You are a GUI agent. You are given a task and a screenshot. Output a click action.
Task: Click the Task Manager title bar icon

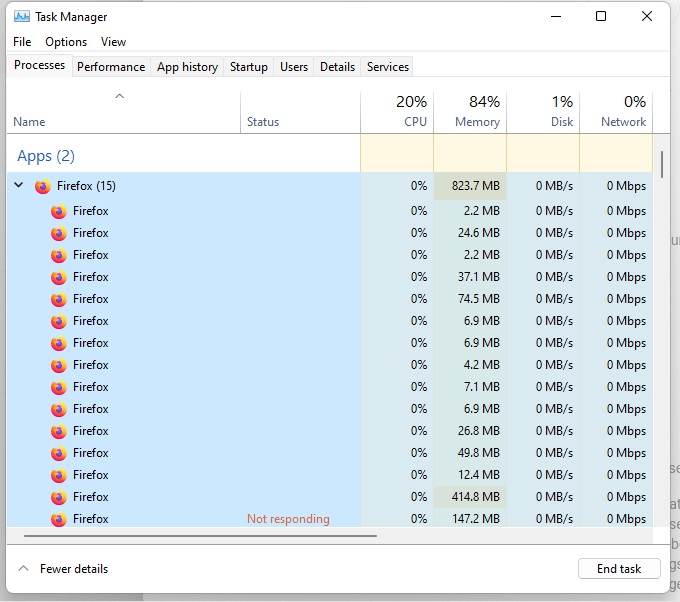tap(21, 17)
